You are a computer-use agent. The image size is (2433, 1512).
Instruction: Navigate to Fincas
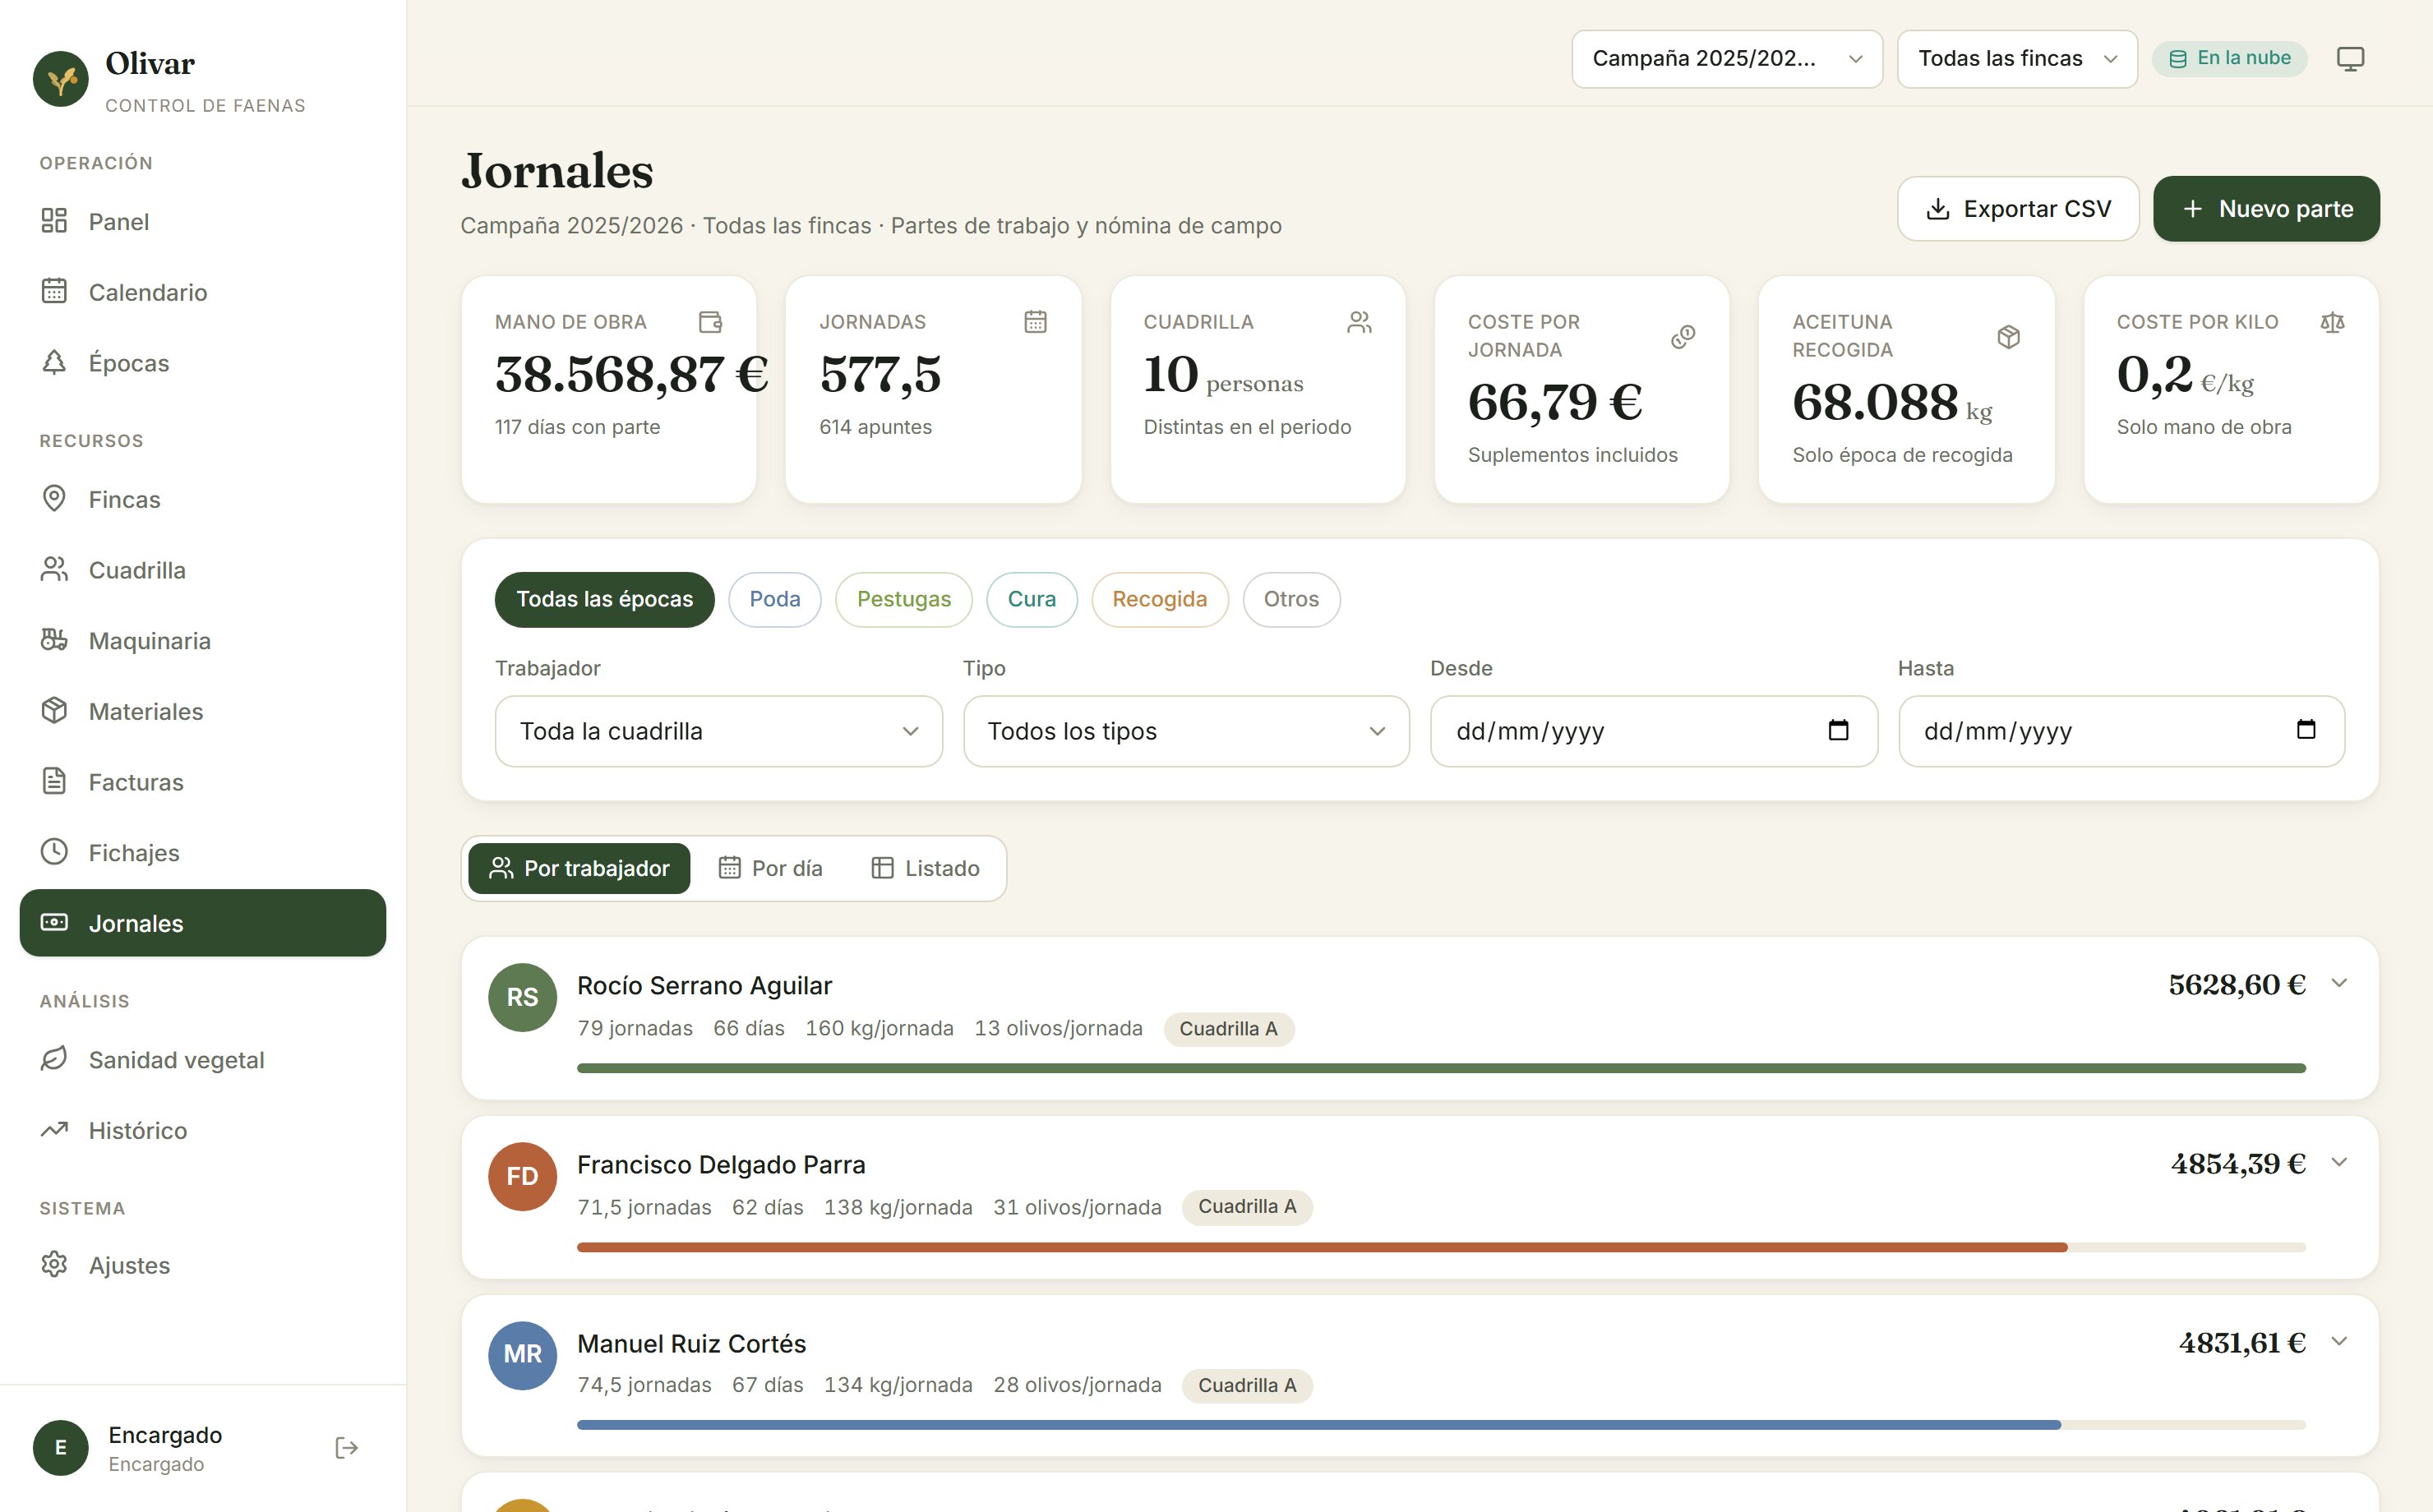[x=203, y=499]
